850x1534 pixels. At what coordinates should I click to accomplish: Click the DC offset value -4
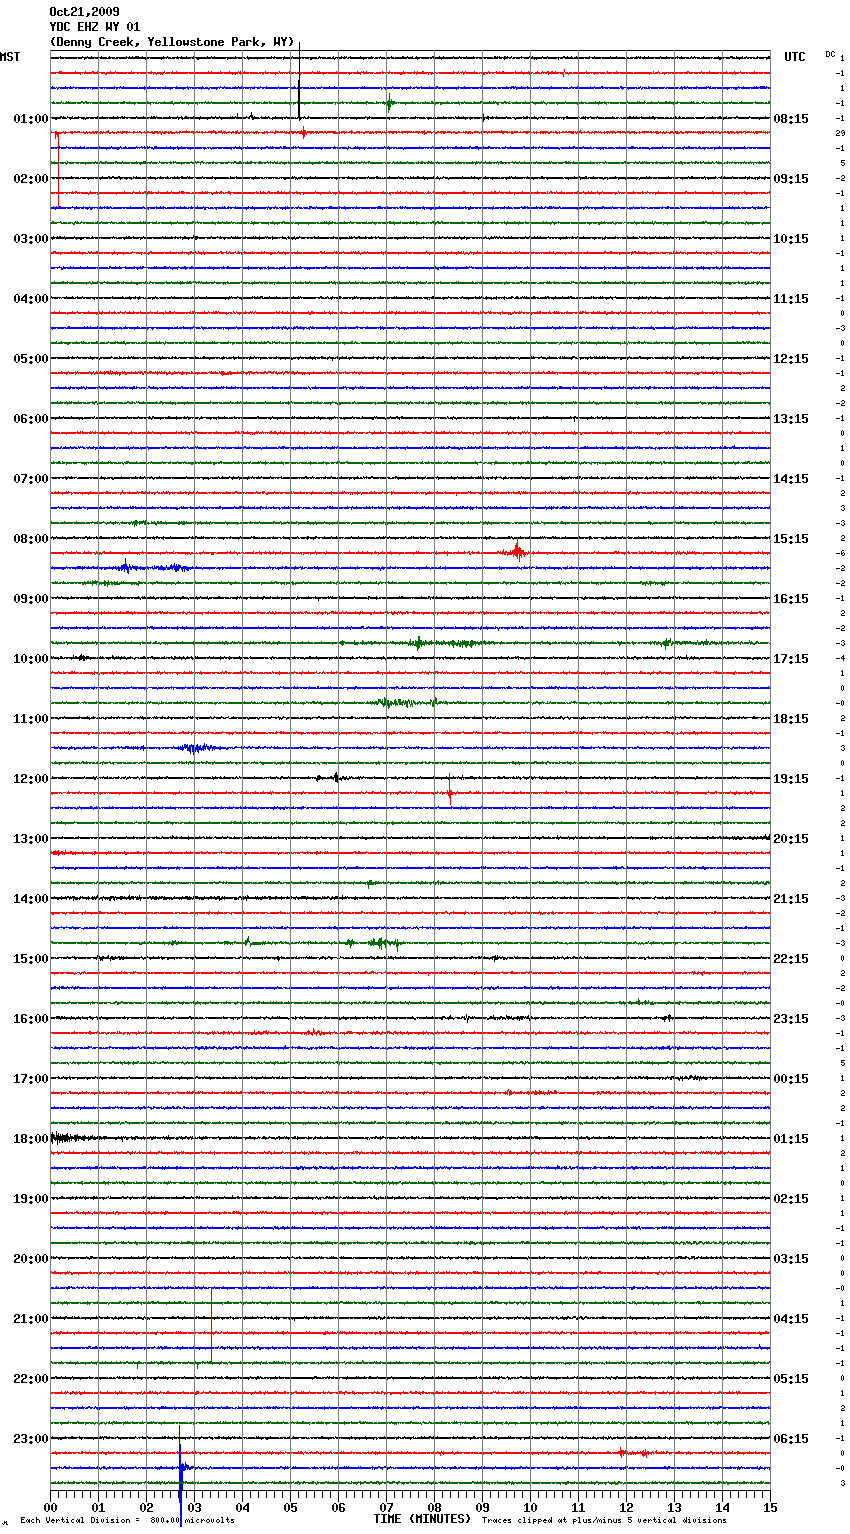841,658
